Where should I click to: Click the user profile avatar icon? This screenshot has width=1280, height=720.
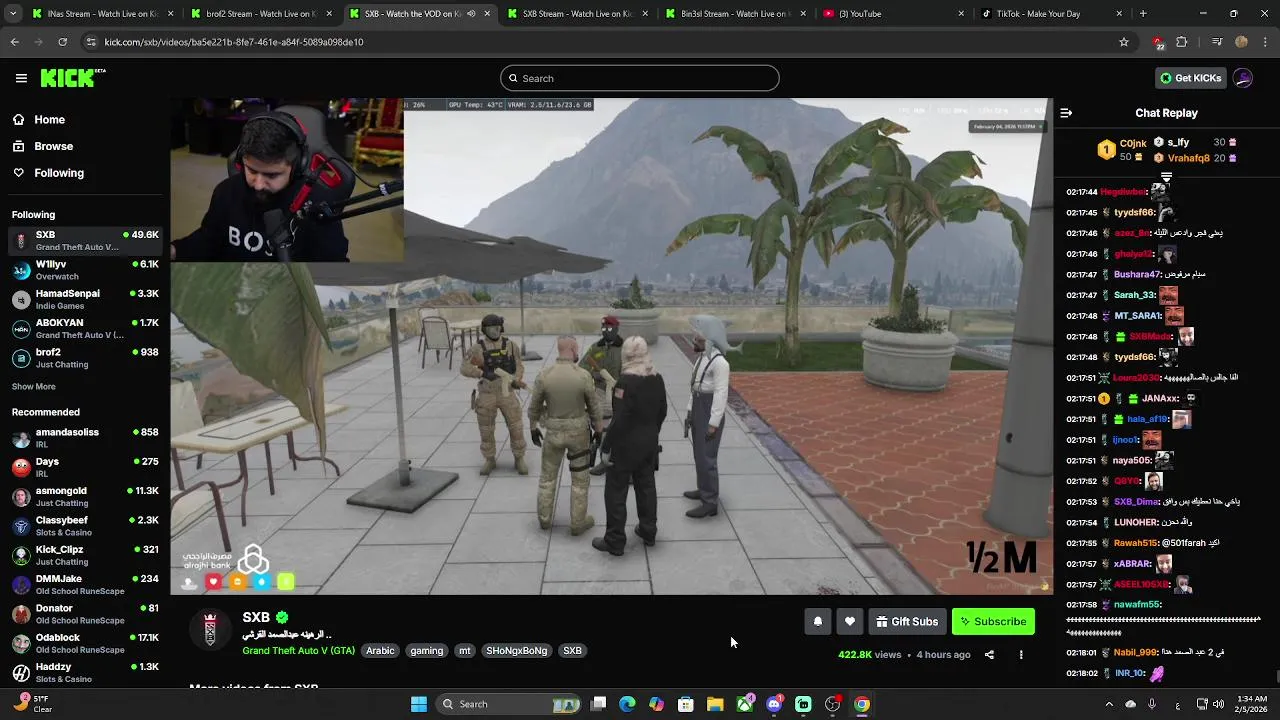pos(1243,78)
